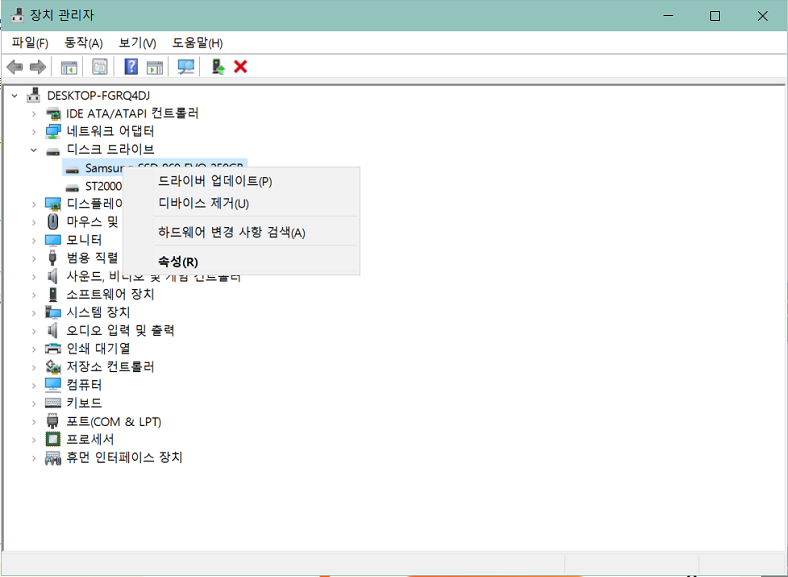Select the 휴먼 인터페이스 장치 label

pyautogui.click(x=125, y=457)
